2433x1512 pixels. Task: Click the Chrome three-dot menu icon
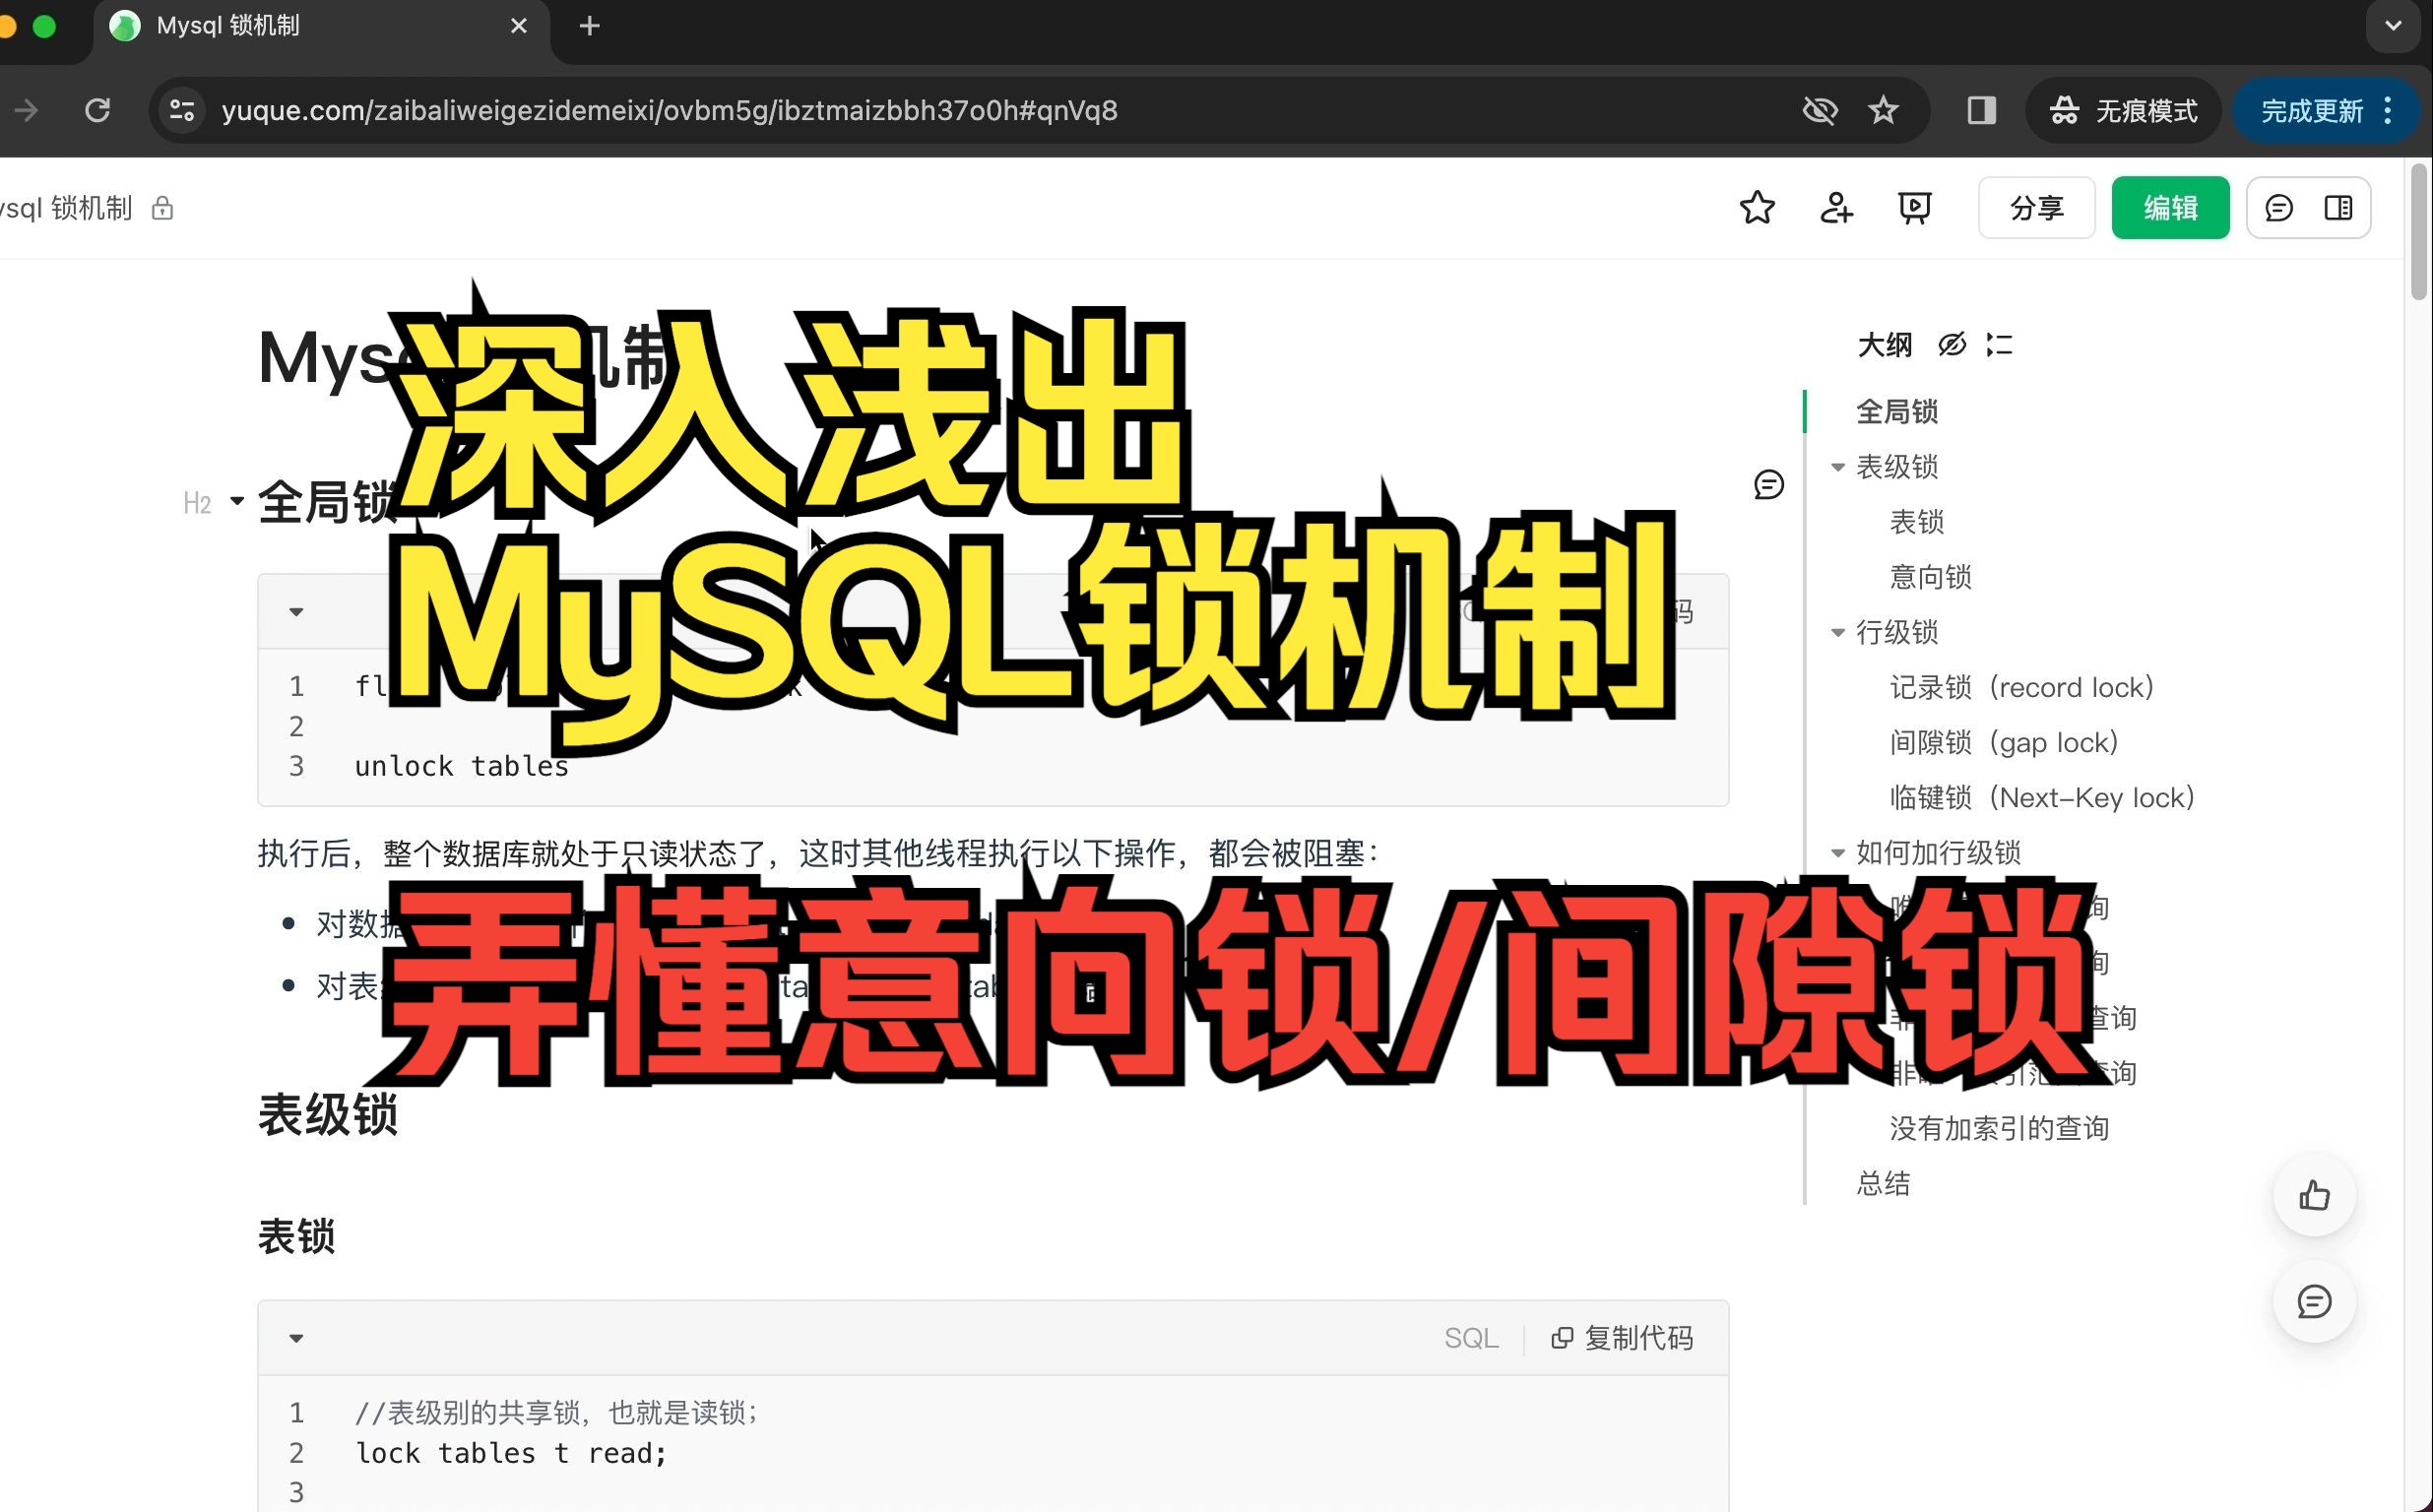click(2388, 110)
